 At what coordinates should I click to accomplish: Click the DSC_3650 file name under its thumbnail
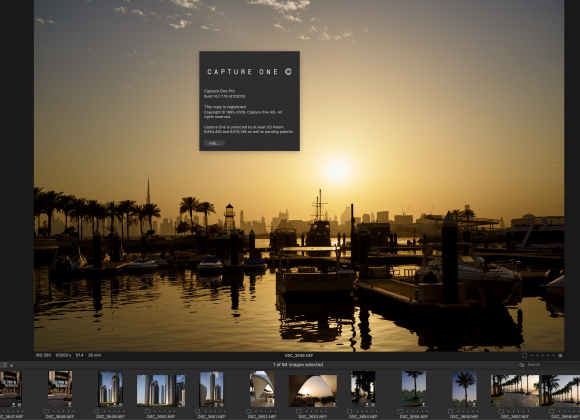coord(161,417)
